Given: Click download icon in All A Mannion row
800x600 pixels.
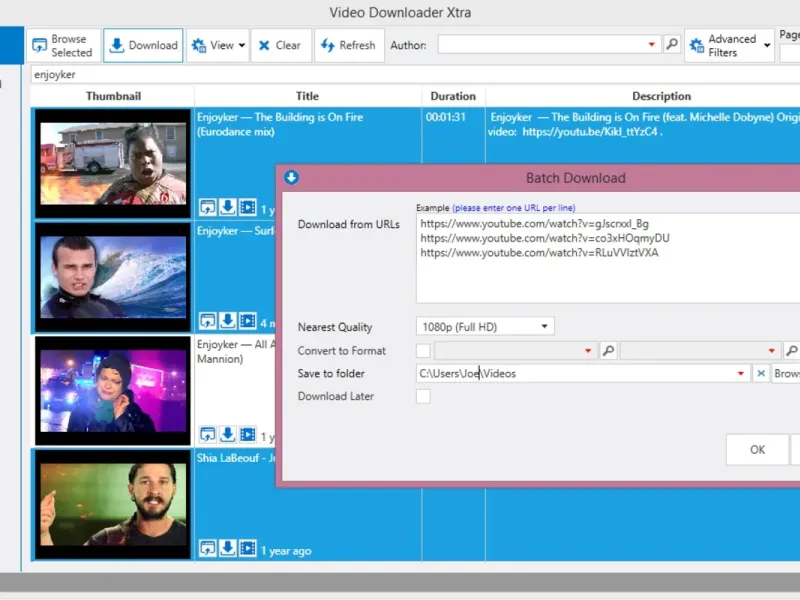Looking at the screenshot, I should (x=228, y=435).
